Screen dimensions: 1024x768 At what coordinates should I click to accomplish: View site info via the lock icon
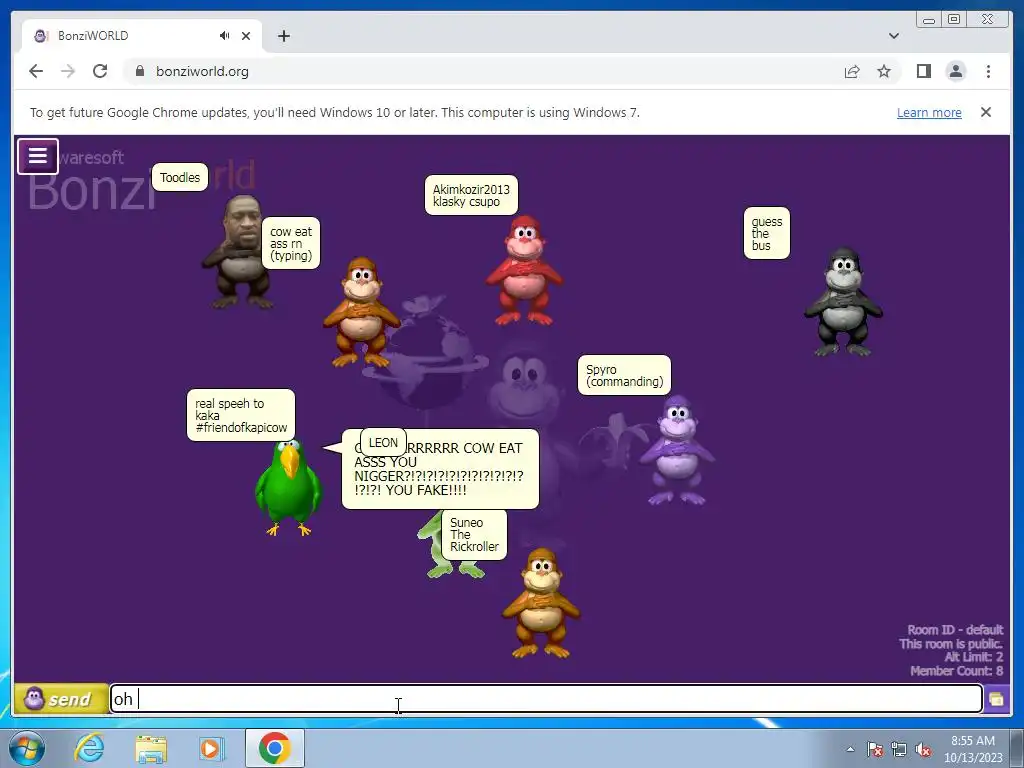[140, 71]
